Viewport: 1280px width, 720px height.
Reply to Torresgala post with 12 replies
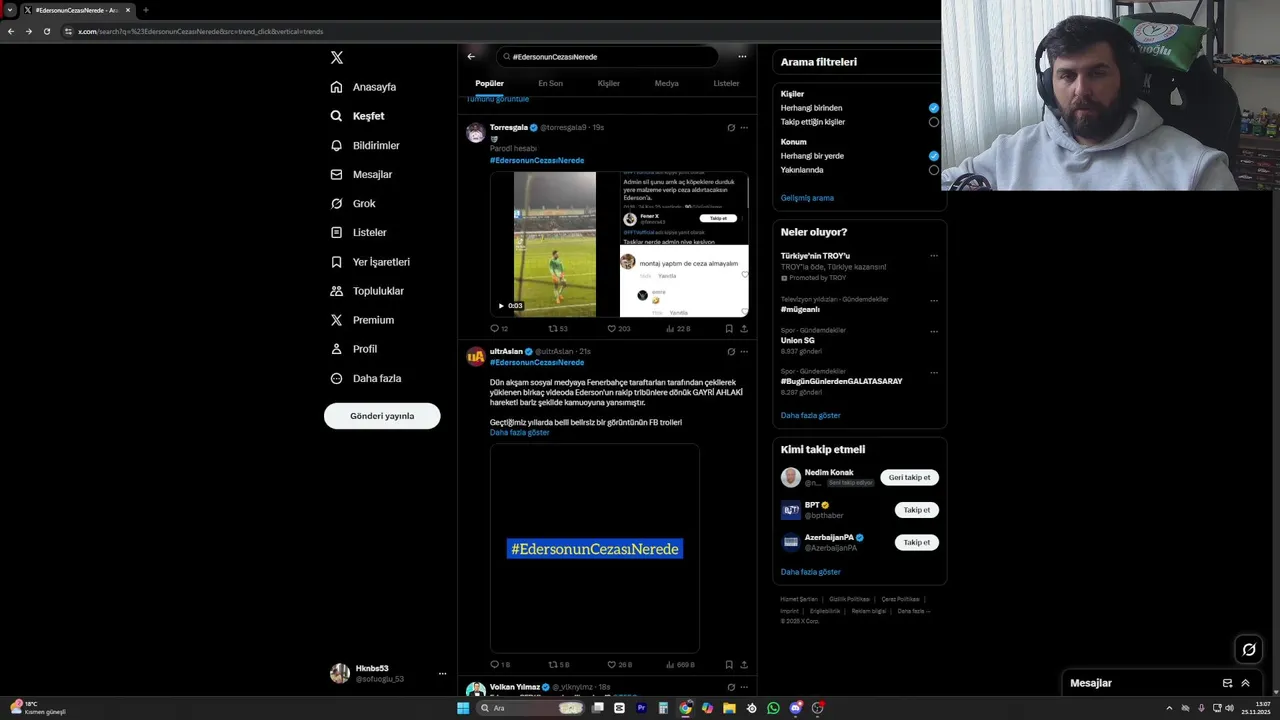pyautogui.click(x=499, y=329)
